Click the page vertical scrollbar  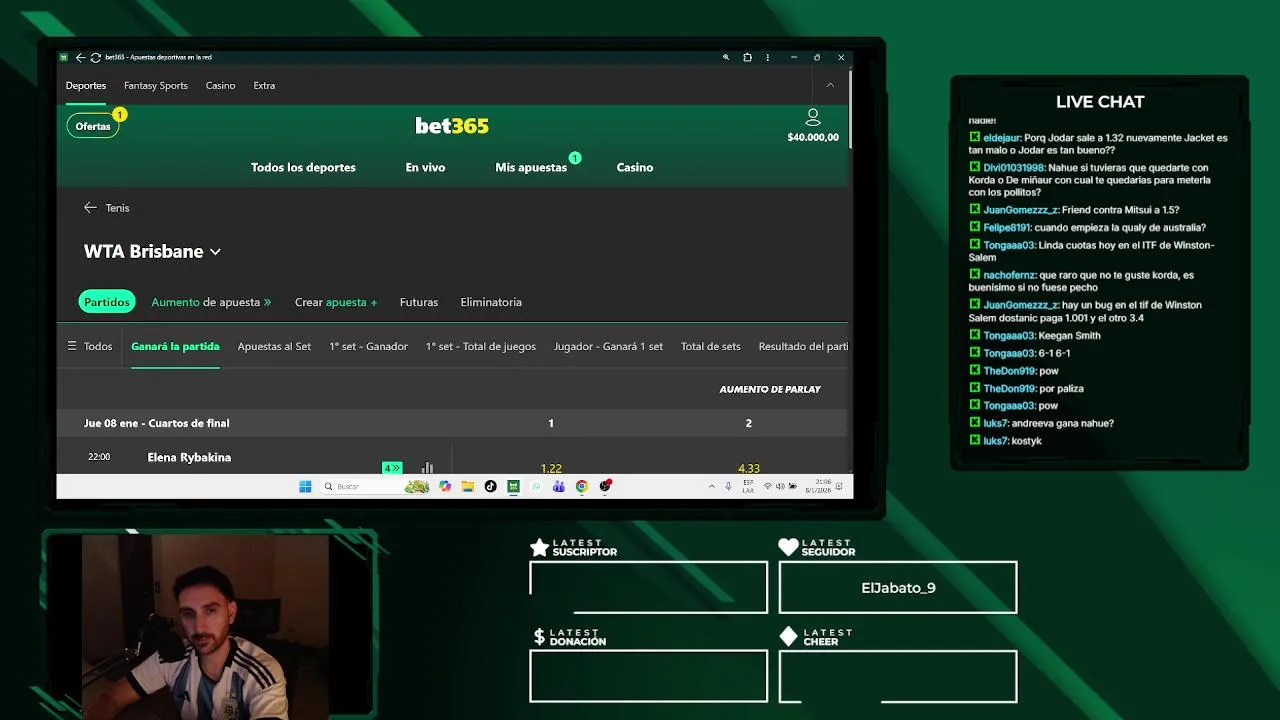(850, 108)
